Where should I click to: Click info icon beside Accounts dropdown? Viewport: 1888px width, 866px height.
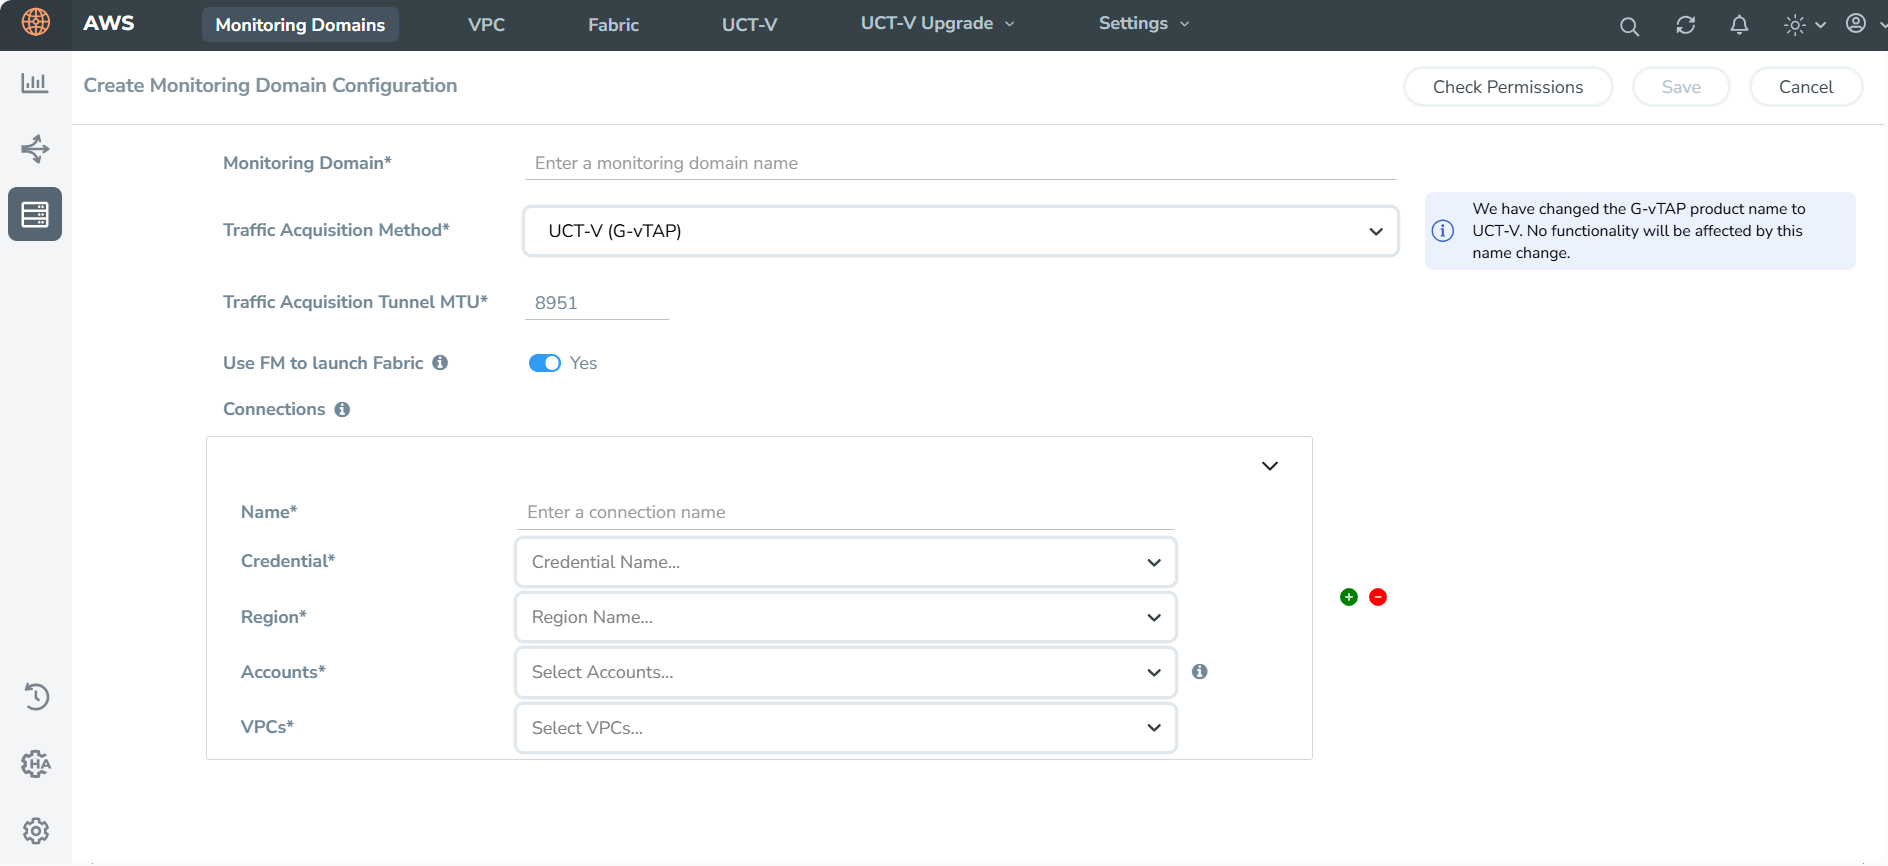pos(1199,672)
